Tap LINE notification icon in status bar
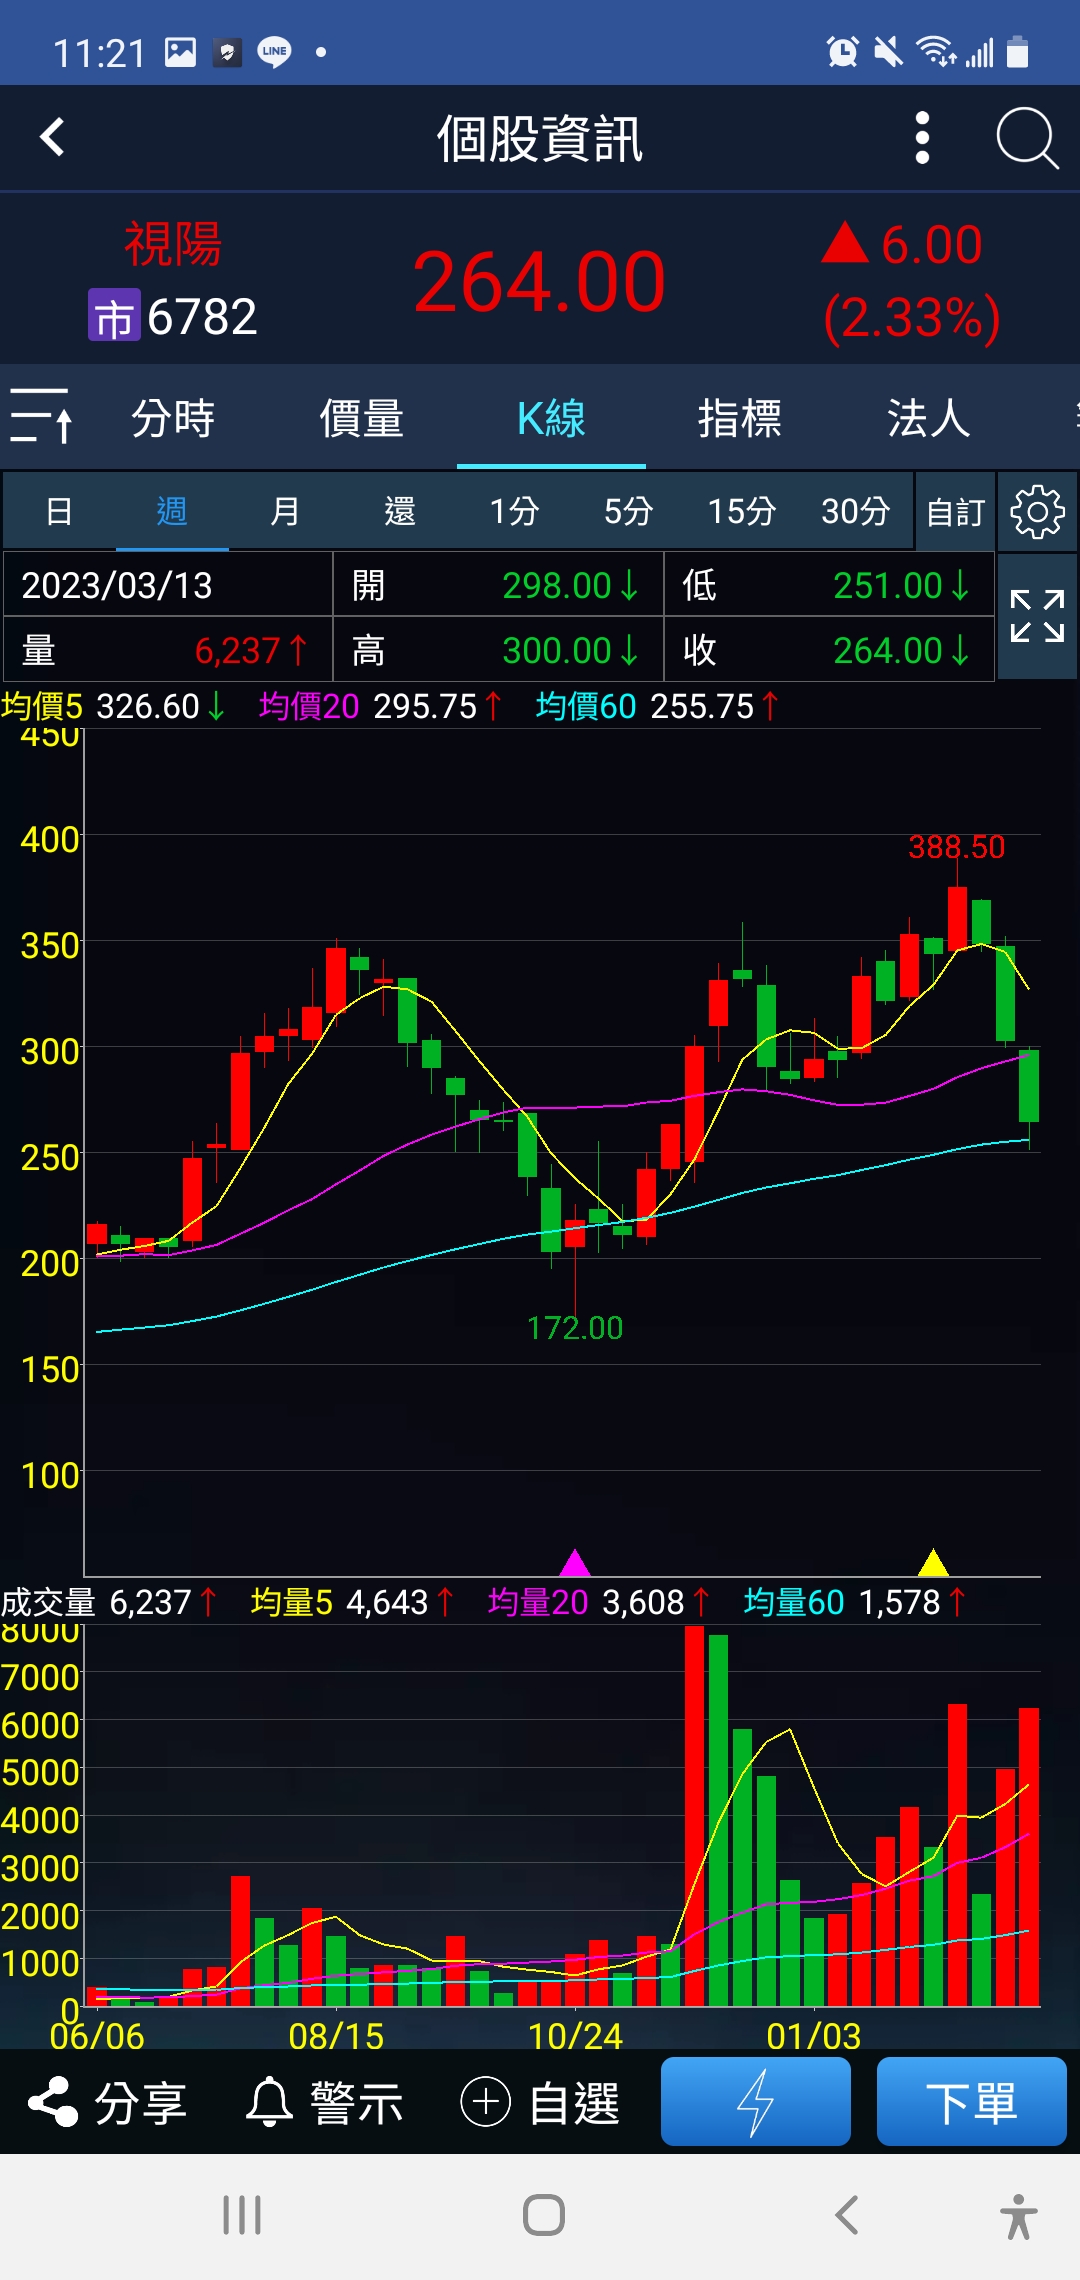Viewport: 1080px width, 2280px height. point(274,52)
